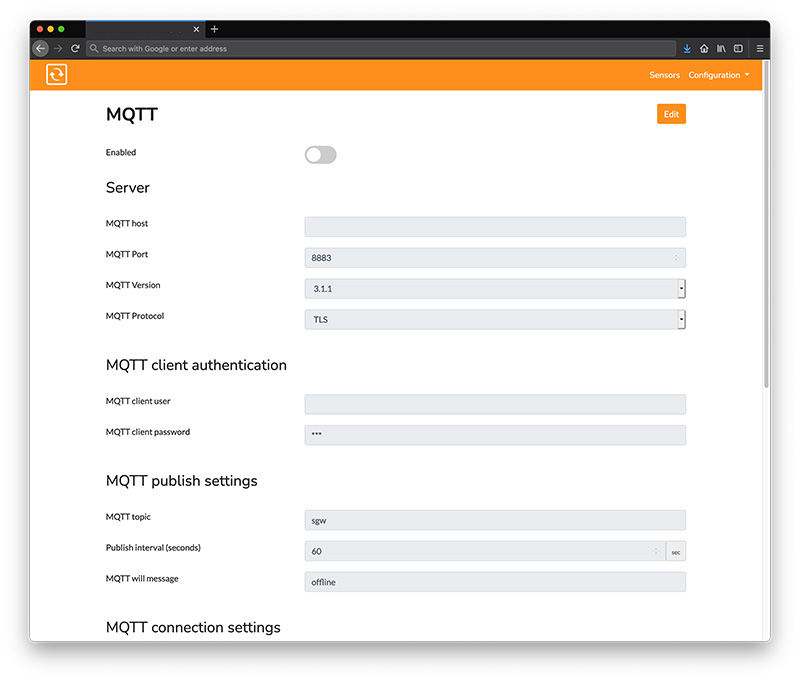Click the browser address bar
800x681 pixels.
(381, 48)
